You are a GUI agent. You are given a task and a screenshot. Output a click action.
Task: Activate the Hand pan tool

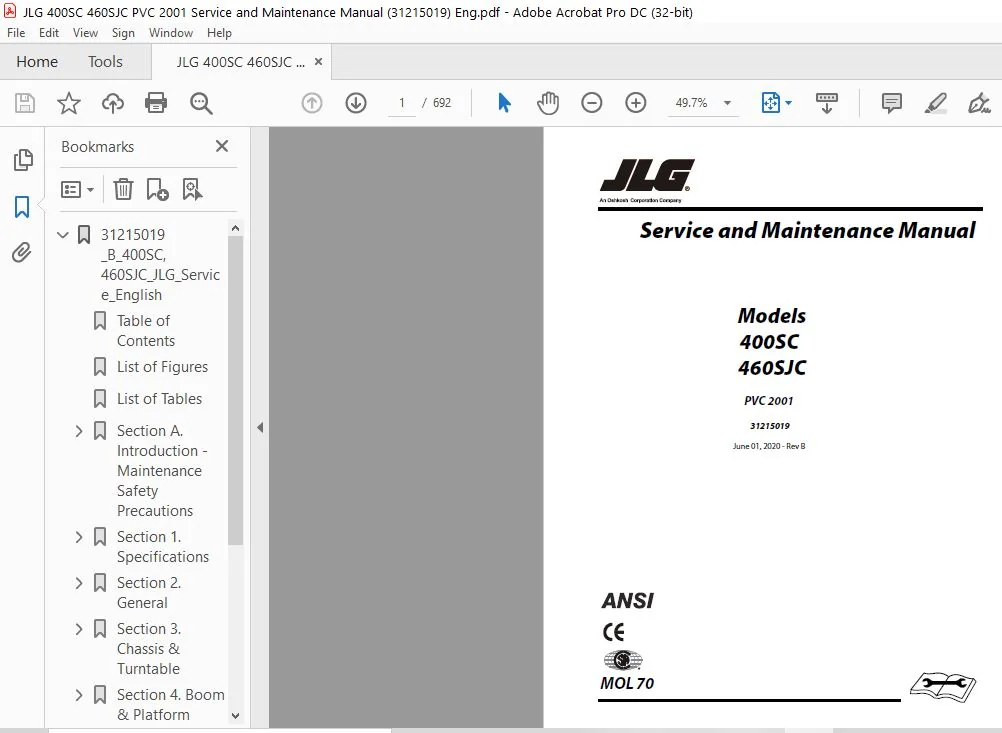[548, 103]
